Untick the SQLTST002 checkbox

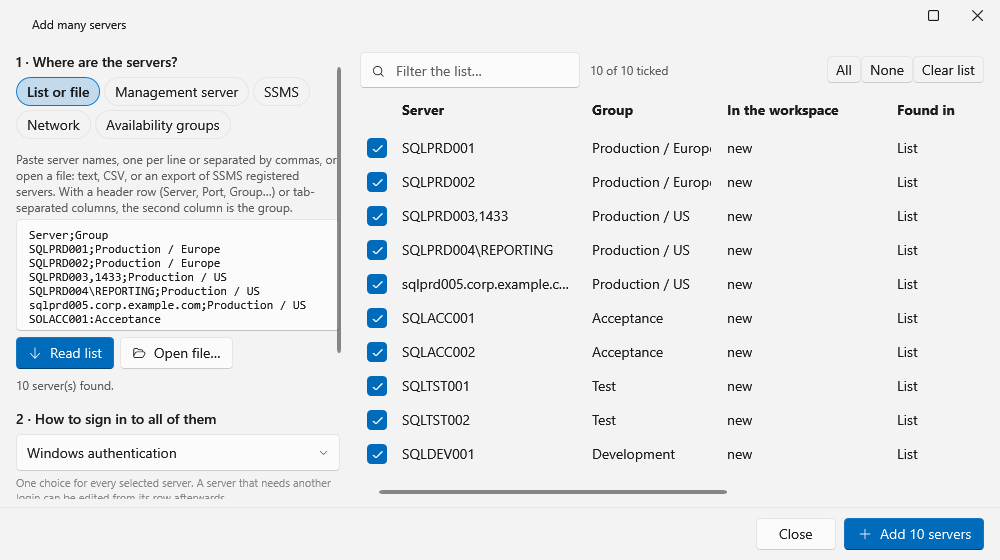click(x=377, y=420)
